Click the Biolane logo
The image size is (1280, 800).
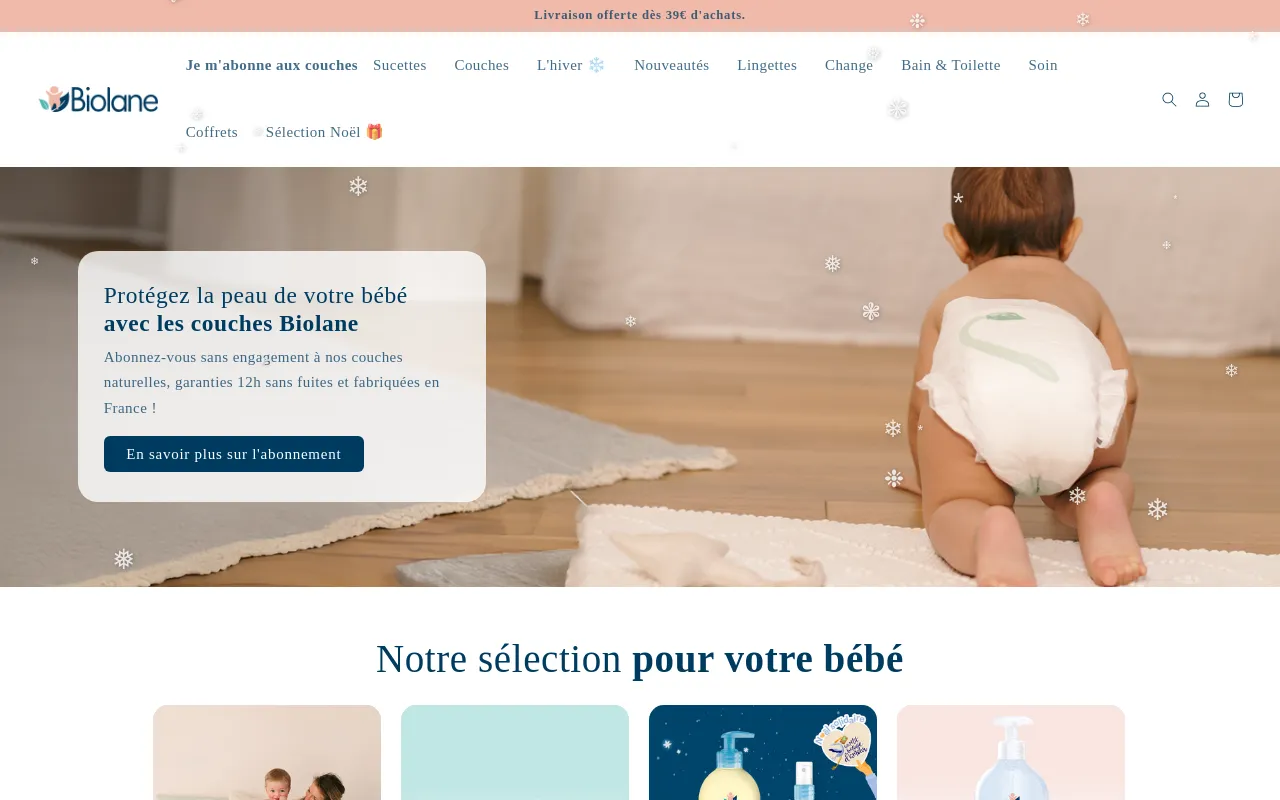pyautogui.click(x=98, y=99)
